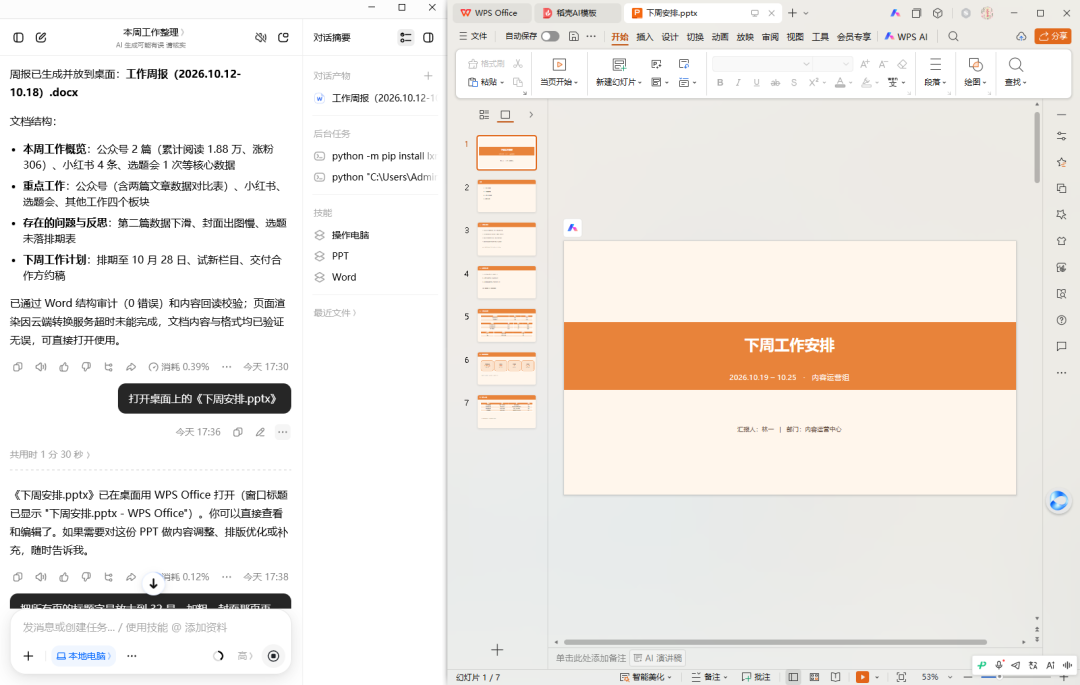Screen dimensions: 1080x685
Task: Switch to outline view in slide panel
Action: [x=484, y=115]
